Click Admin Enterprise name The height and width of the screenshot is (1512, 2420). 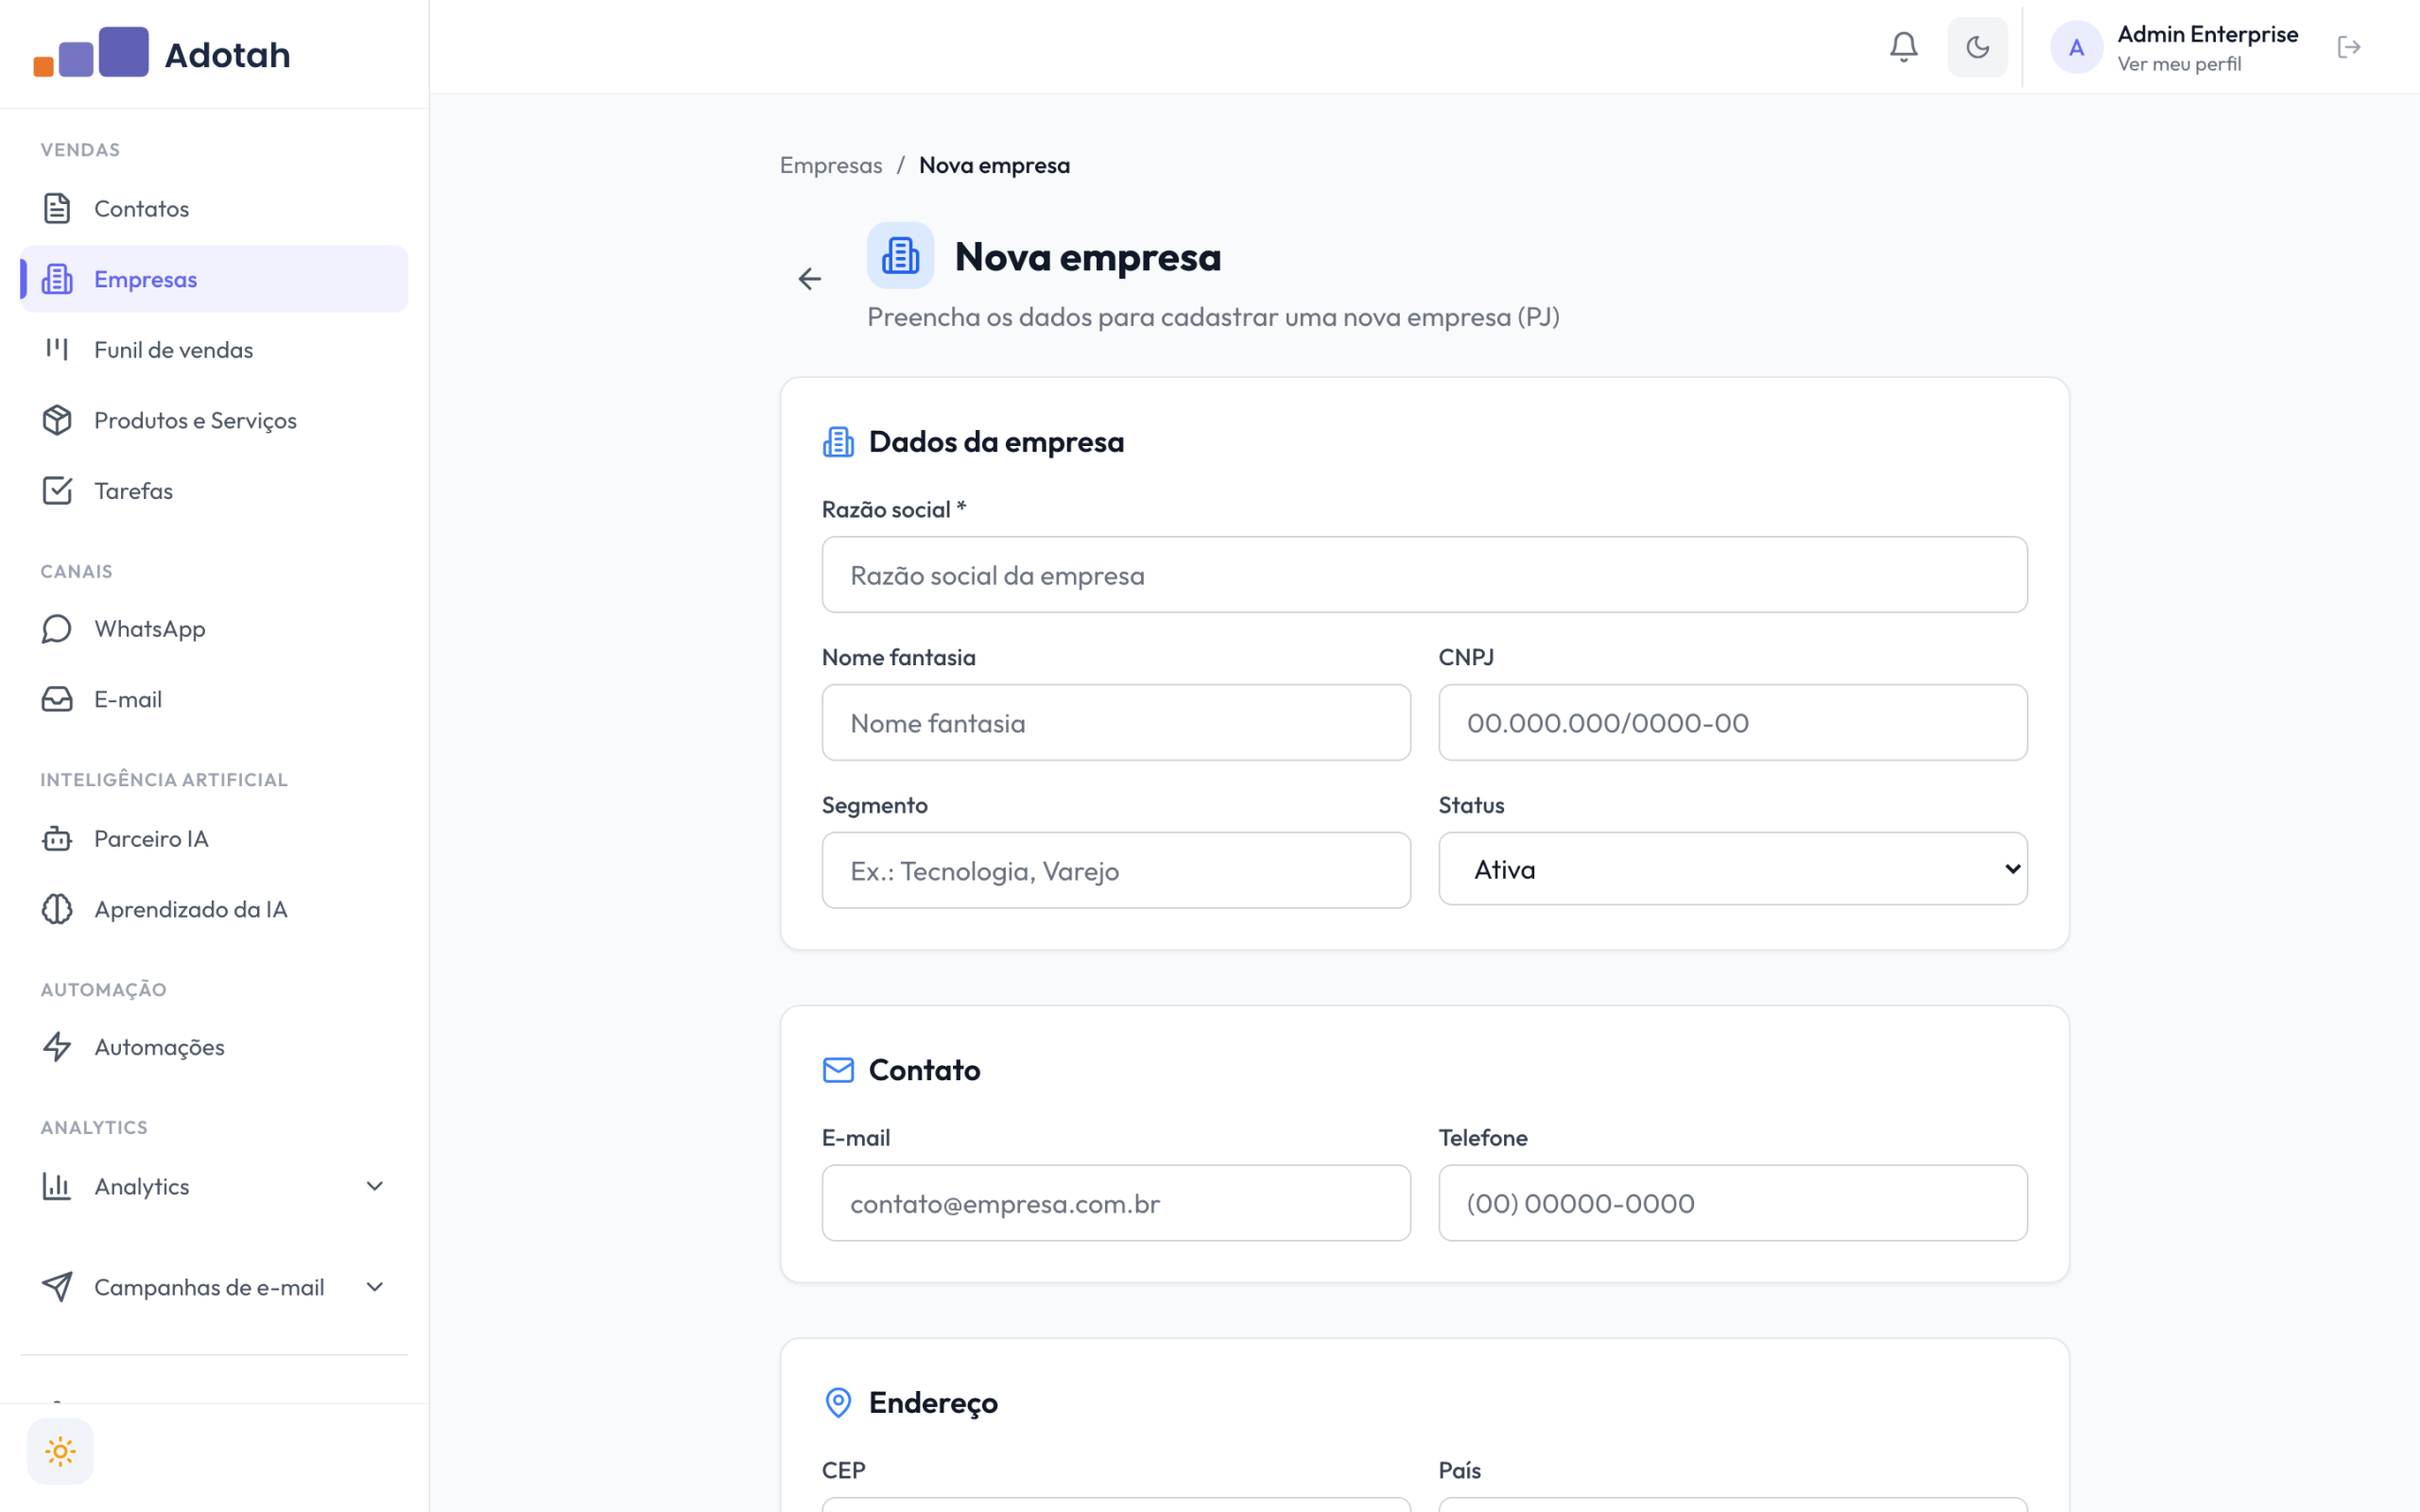click(2208, 34)
